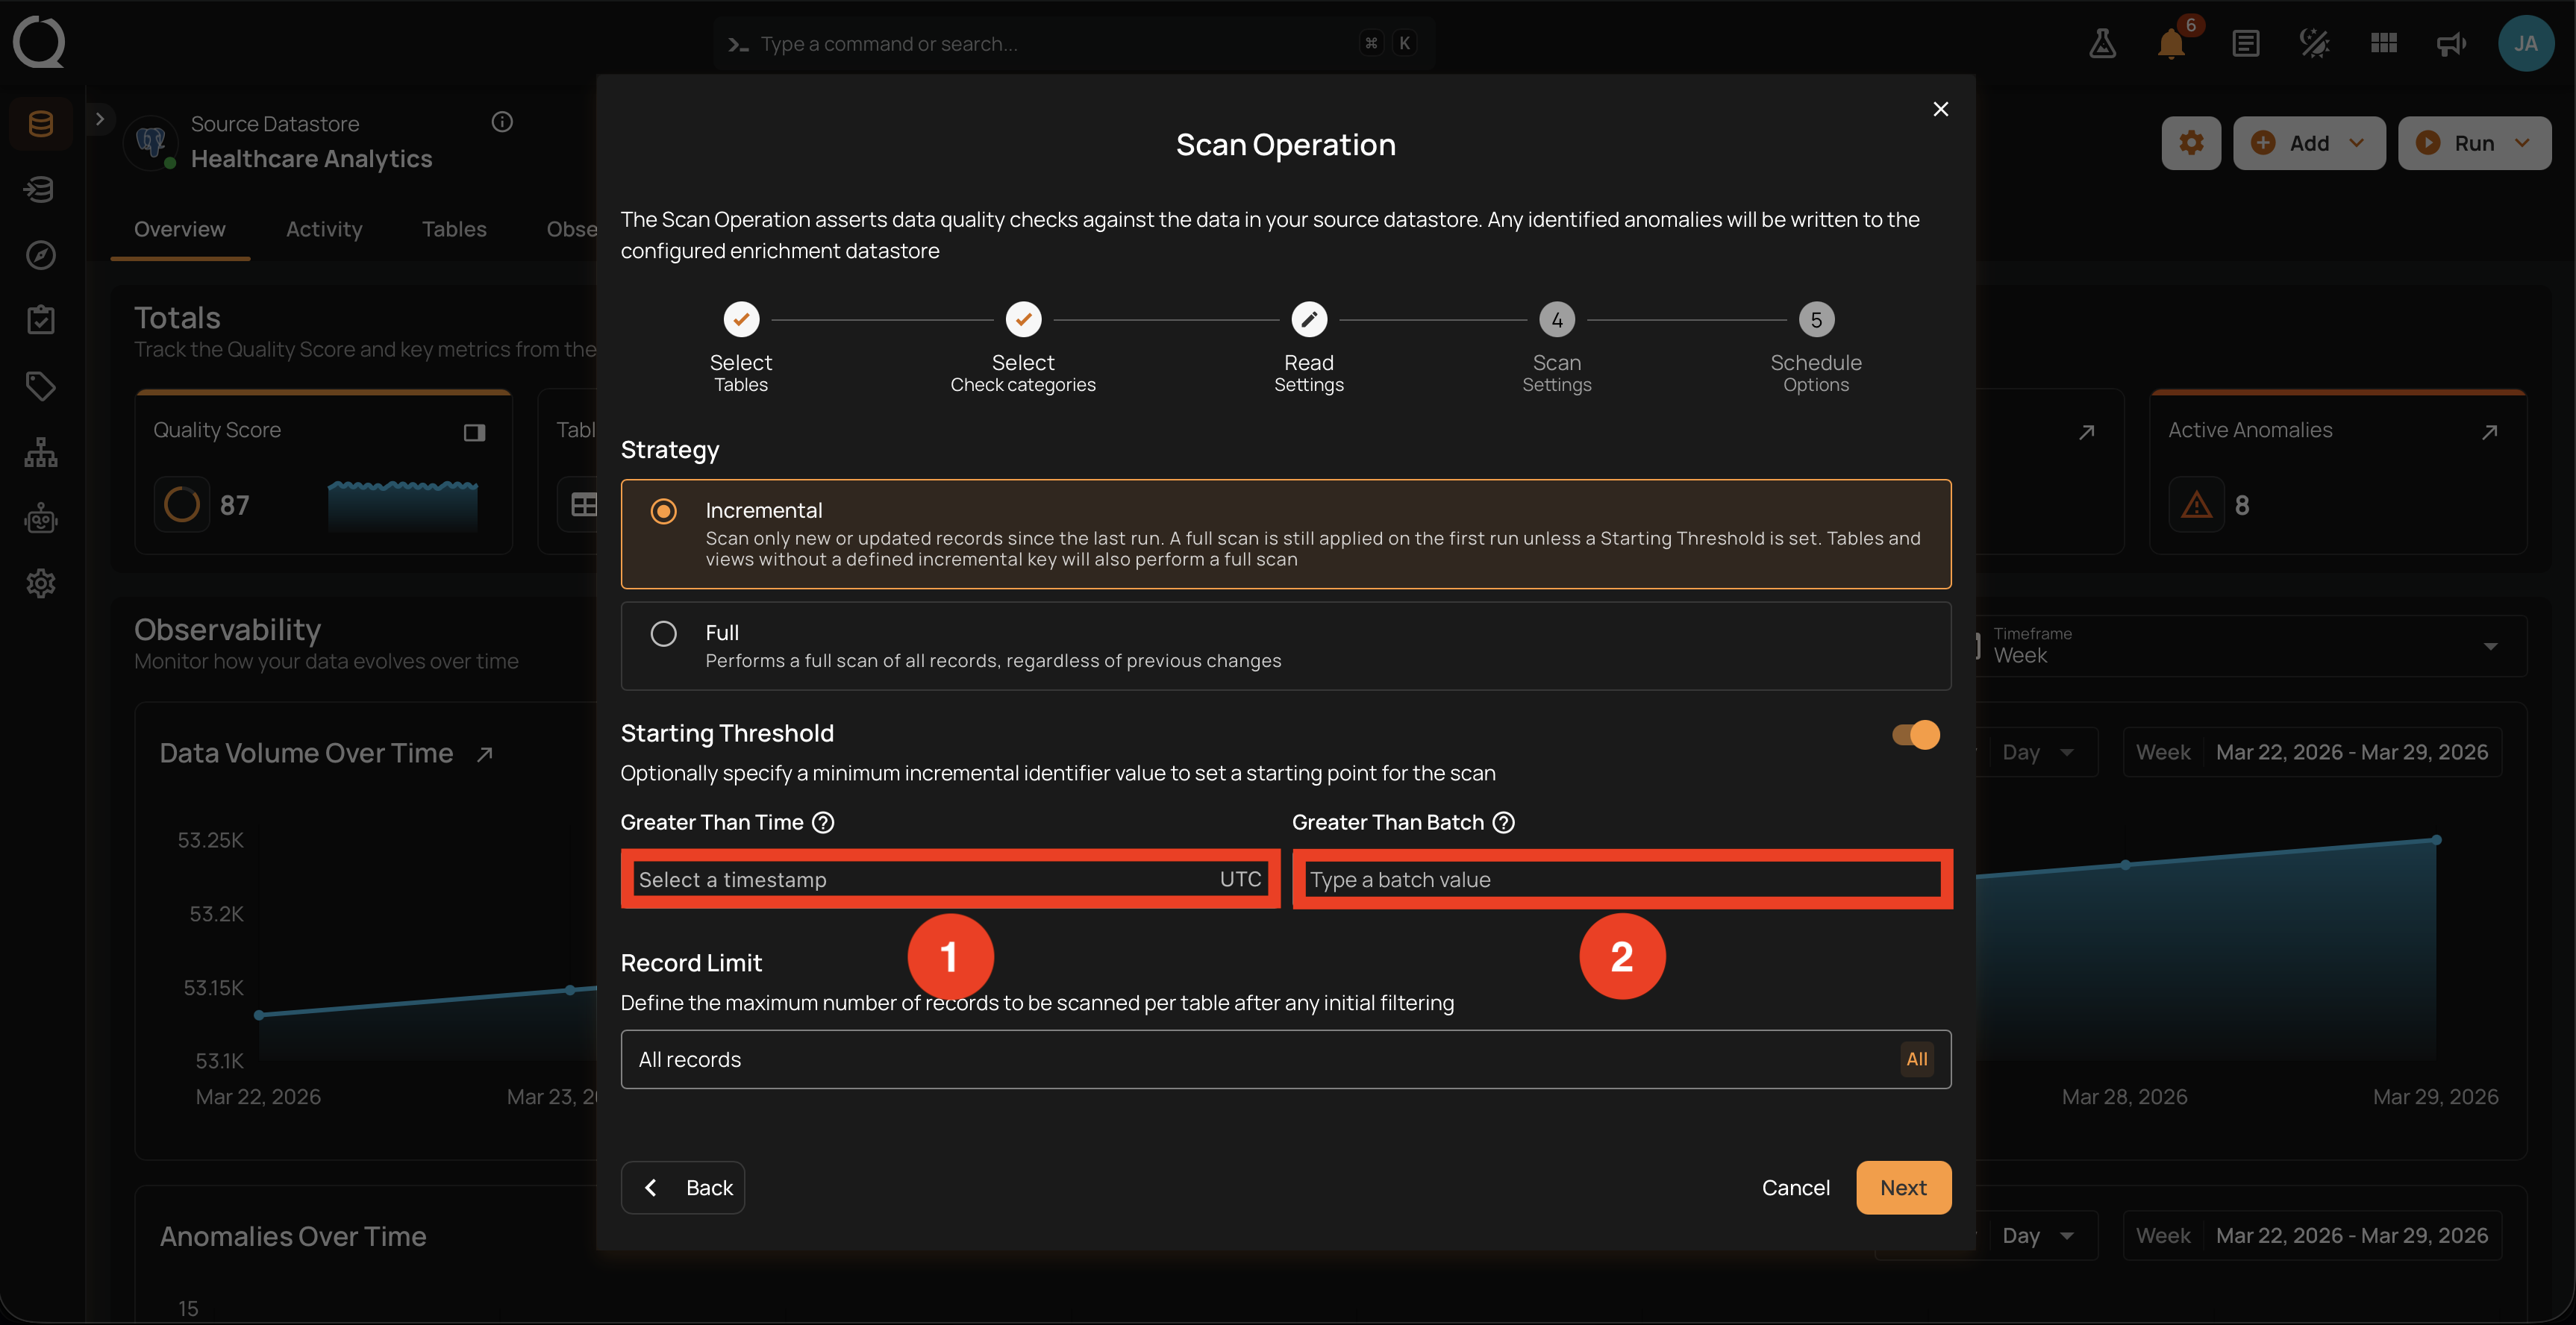Open the datastores sidebar icon
The height and width of the screenshot is (1325, 2576).
coord(41,124)
